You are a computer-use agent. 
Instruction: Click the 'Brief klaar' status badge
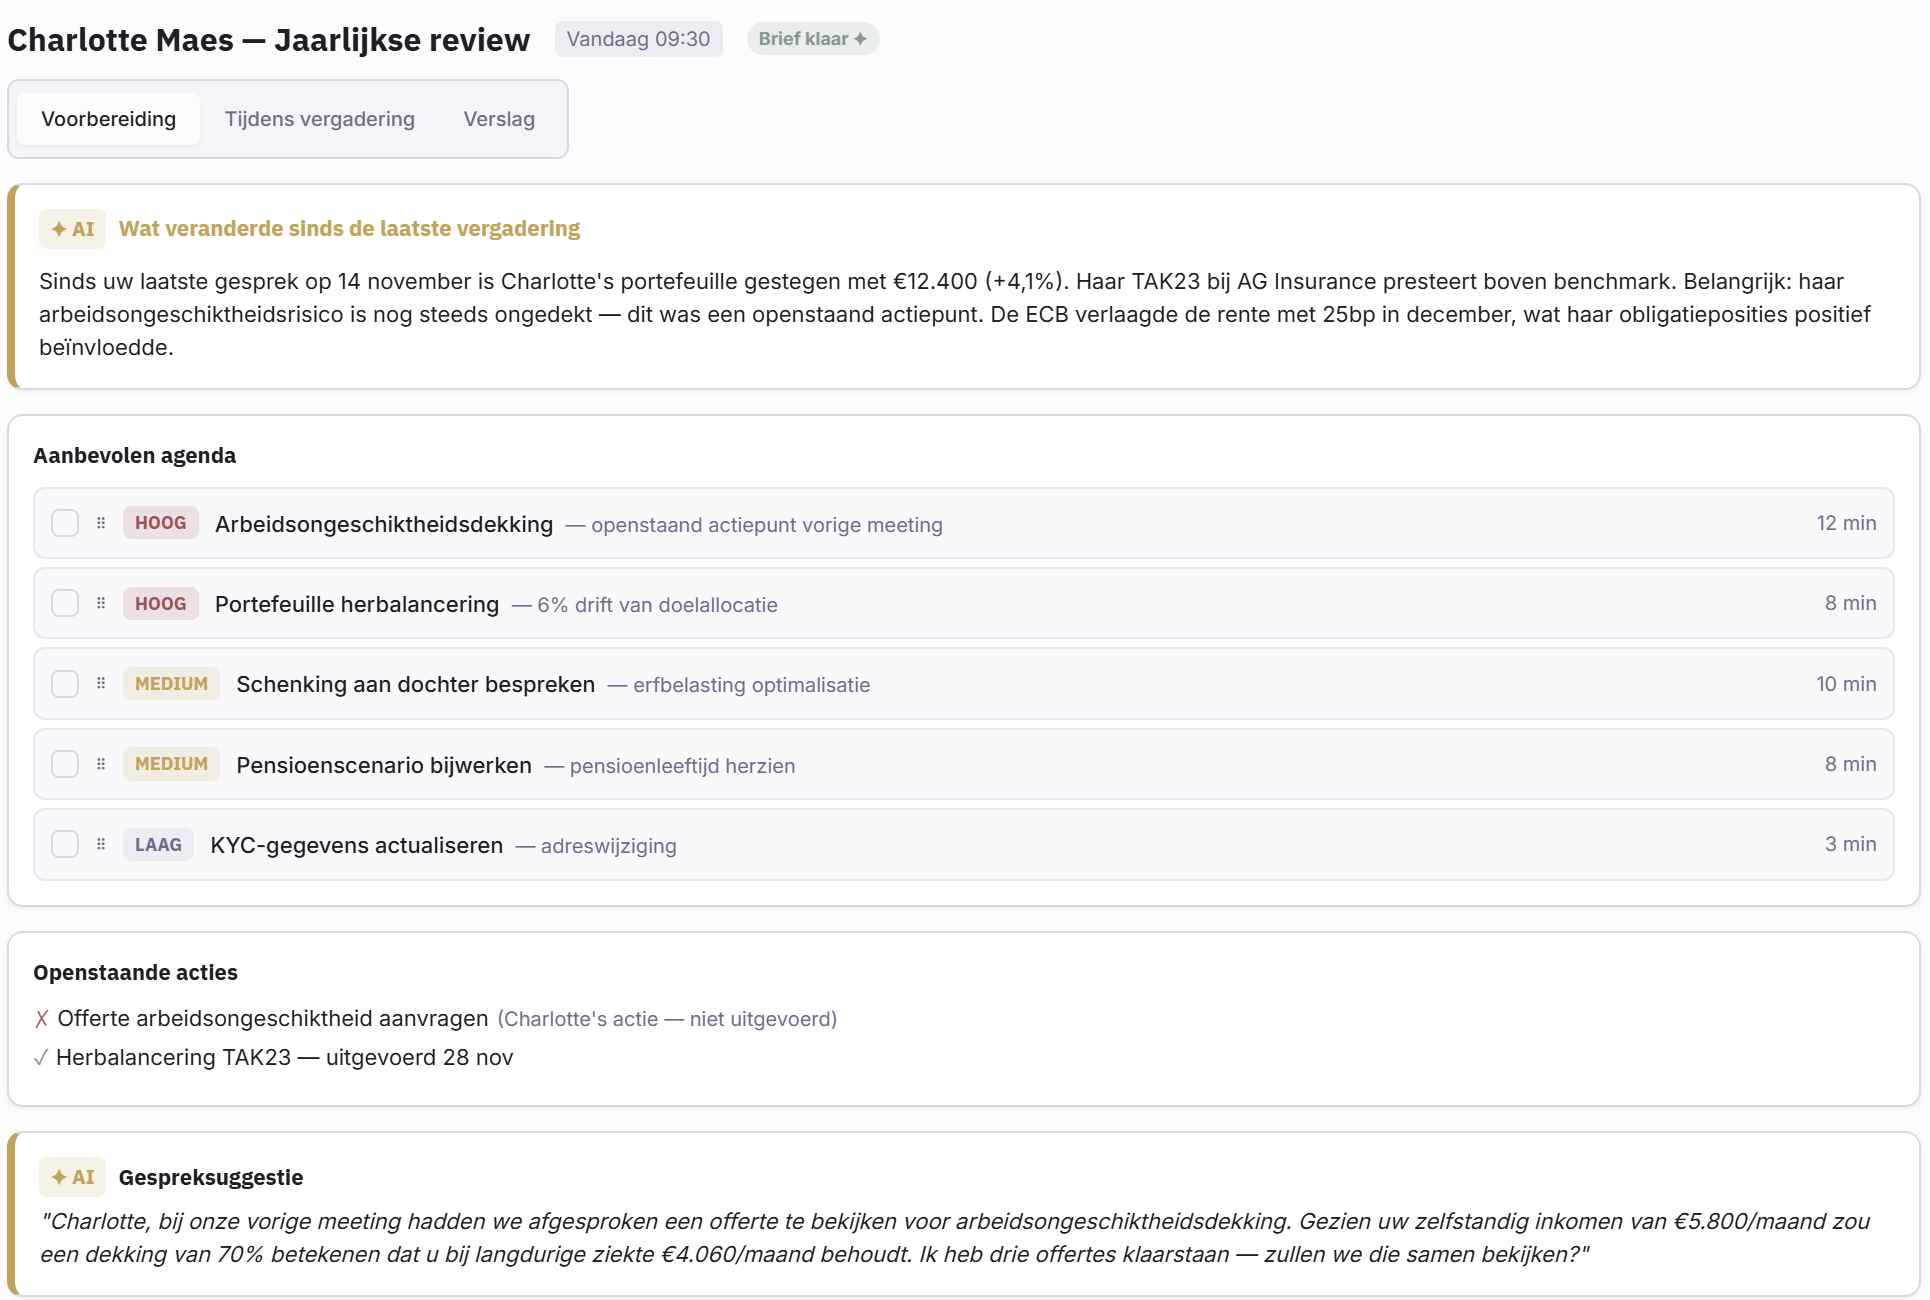[812, 39]
